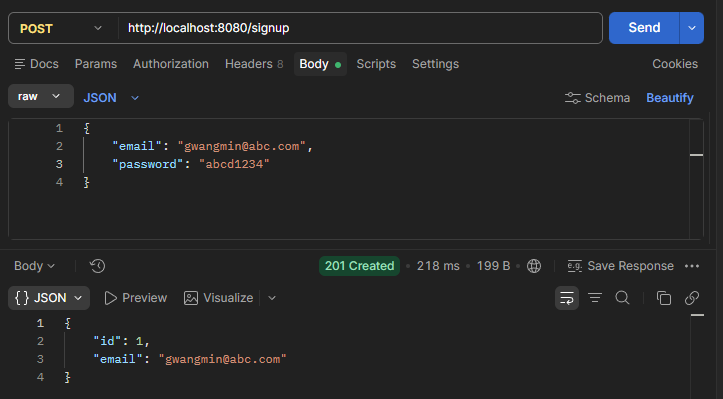Click the response "id" key
The image size is (723, 399).
[107, 341]
